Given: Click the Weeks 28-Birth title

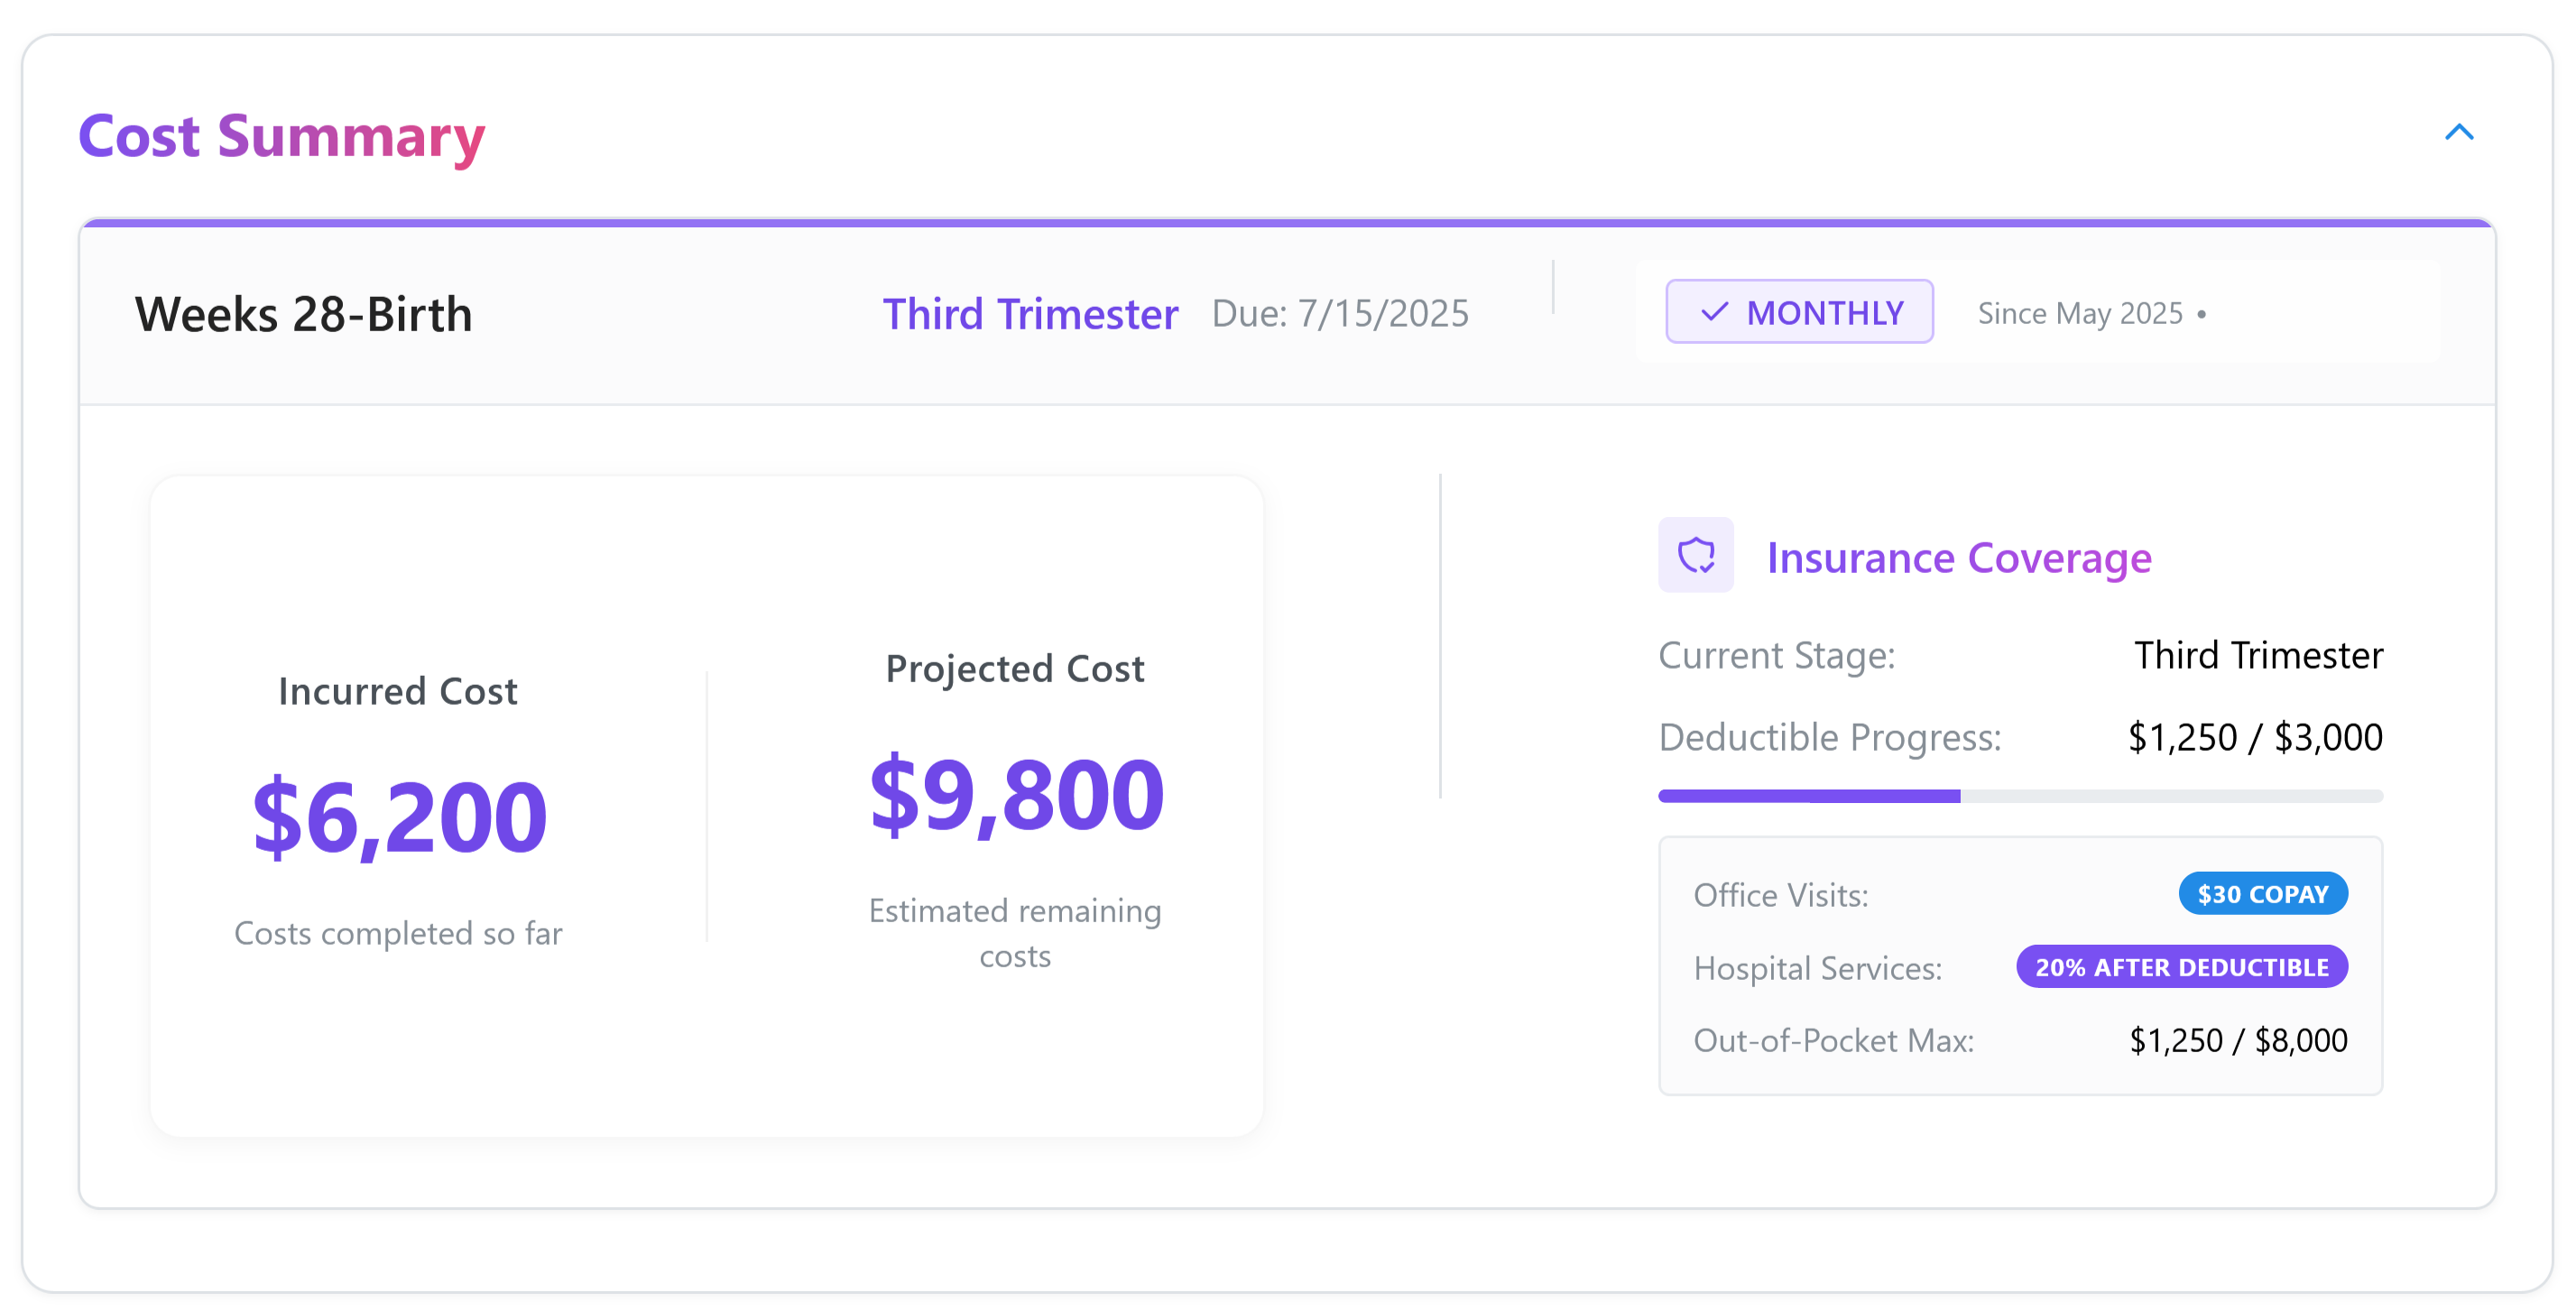Looking at the screenshot, I should coord(303,314).
